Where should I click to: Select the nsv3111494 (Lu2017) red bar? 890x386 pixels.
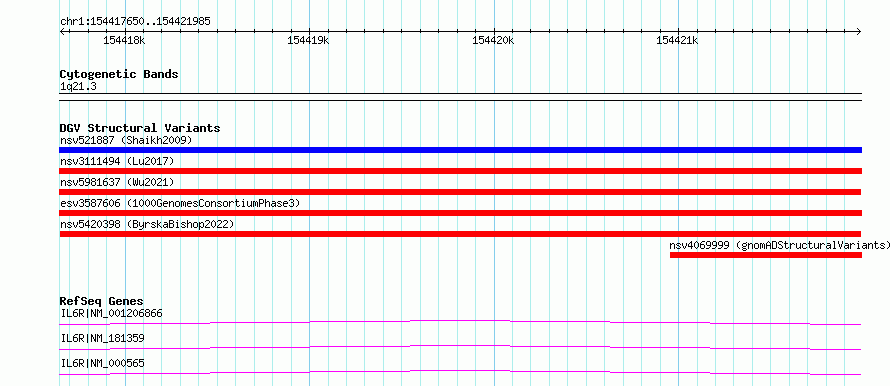tap(460, 171)
